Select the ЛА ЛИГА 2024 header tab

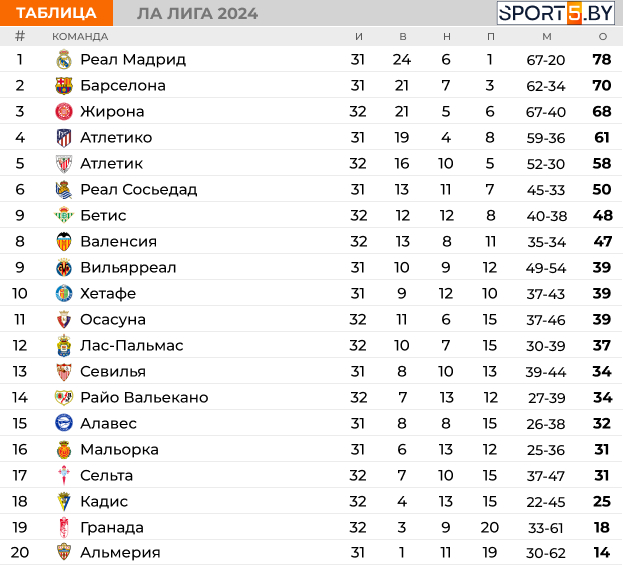[x=197, y=13]
